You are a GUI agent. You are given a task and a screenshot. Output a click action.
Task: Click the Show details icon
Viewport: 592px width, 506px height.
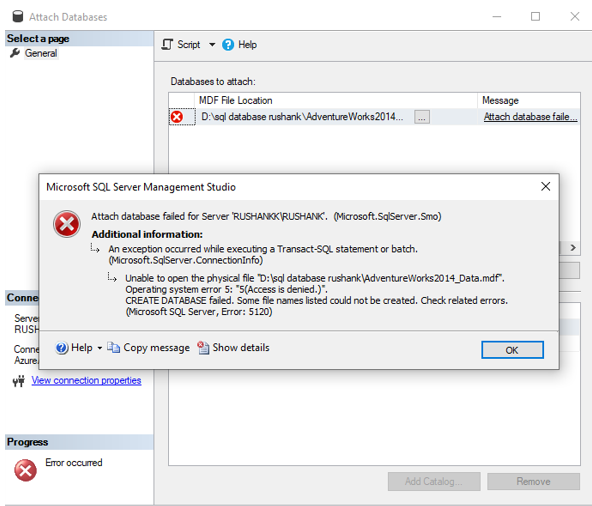[x=203, y=347]
